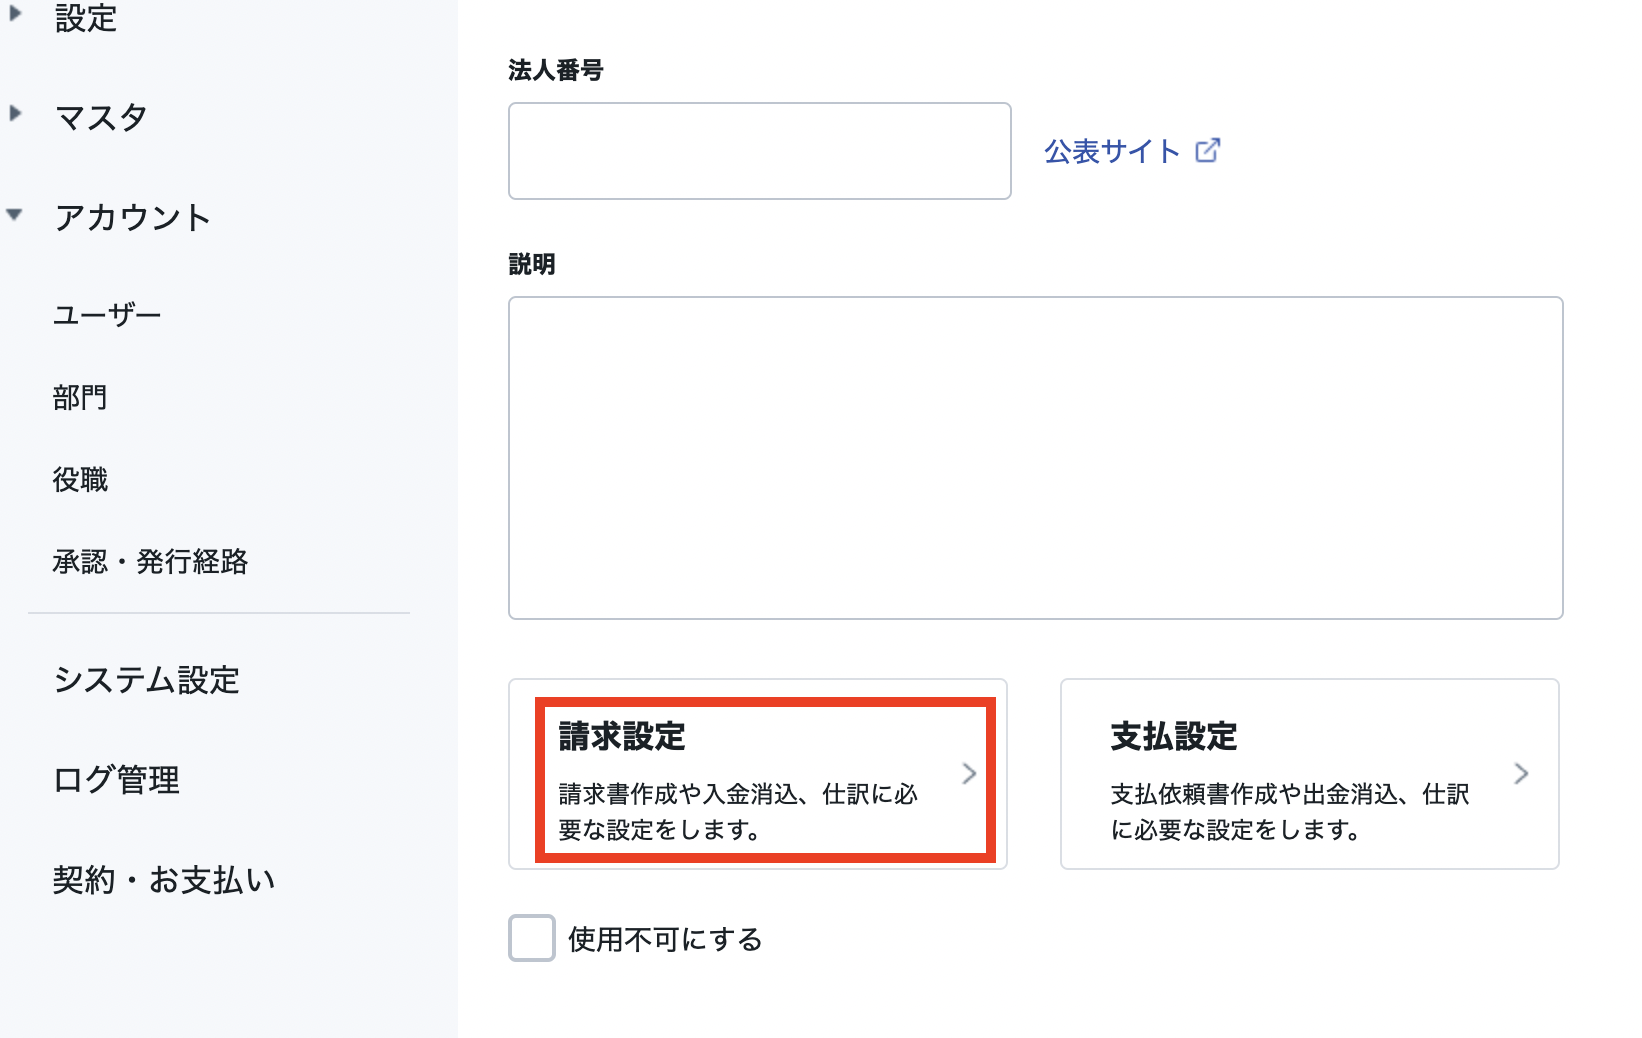Screen dimensions: 1642x1038
Task: Click into the 説明 text area
Action: (x=1036, y=458)
